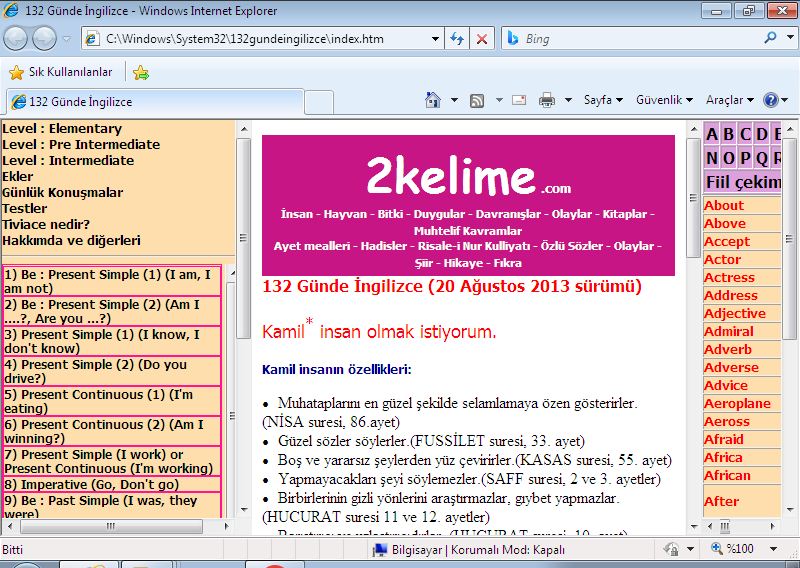800x568 pixels.
Task: Open the feeds dropdown arrow
Action: tap(499, 100)
